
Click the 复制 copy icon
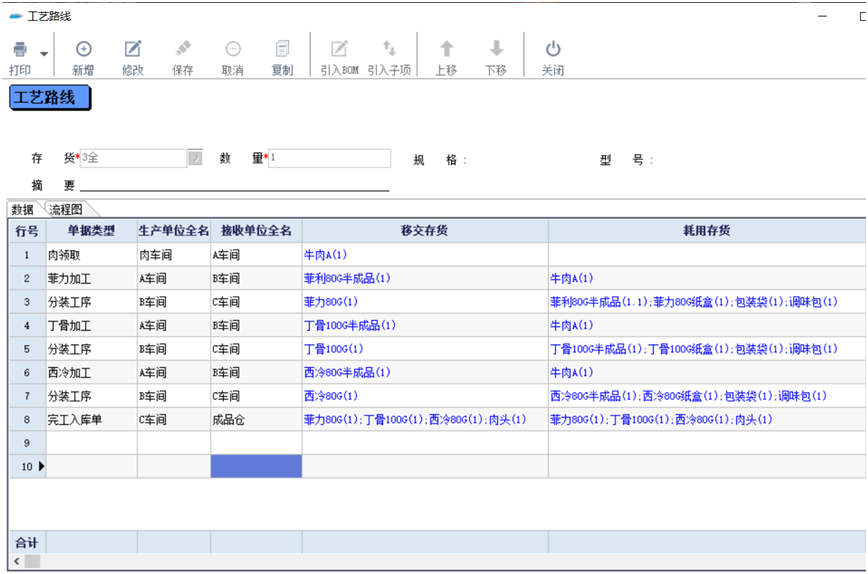coord(282,49)
